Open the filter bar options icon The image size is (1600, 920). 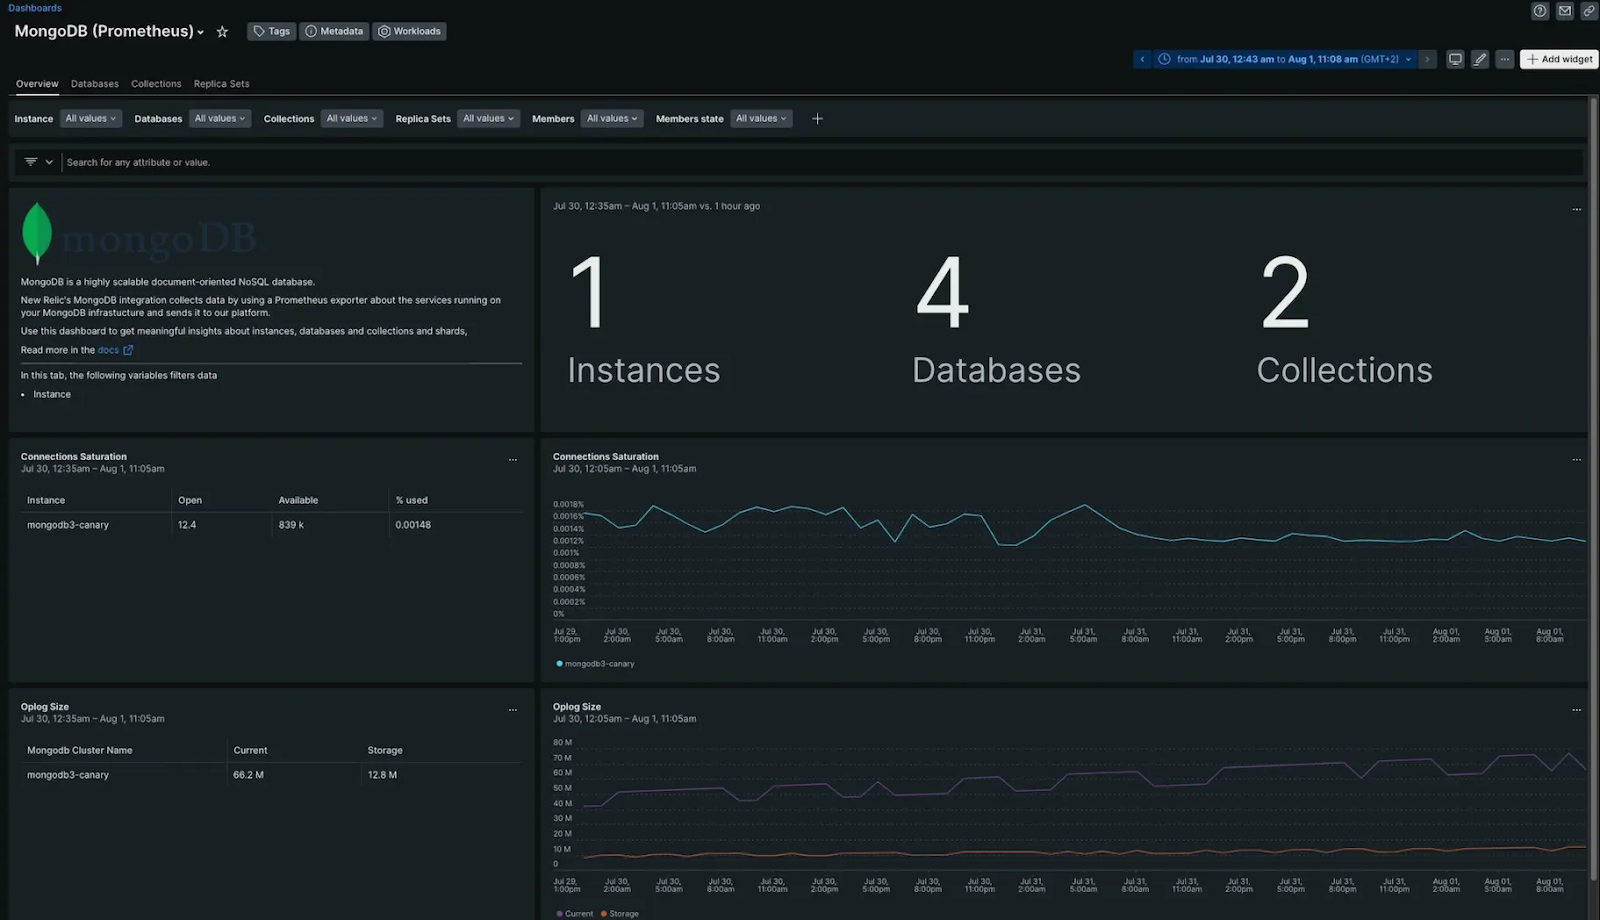pos(37,162)
